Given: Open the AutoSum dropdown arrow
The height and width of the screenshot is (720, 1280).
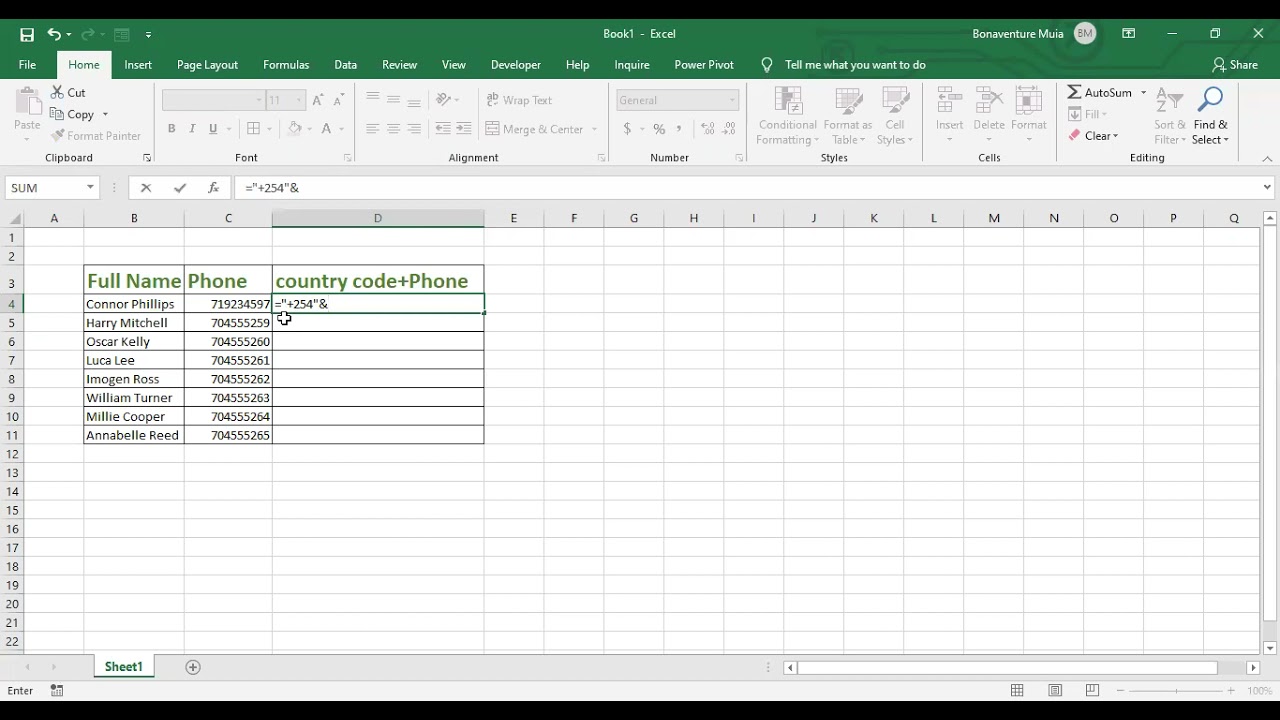Looking at the screenshot, I should point(1144,92).
